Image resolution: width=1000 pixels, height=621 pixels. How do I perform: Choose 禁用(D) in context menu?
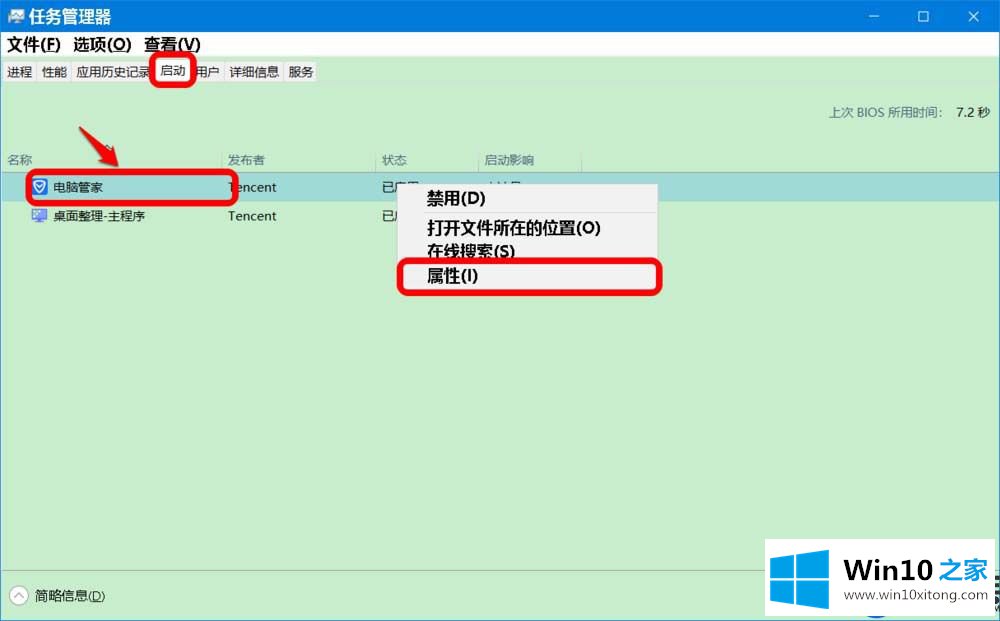point(527,199)
